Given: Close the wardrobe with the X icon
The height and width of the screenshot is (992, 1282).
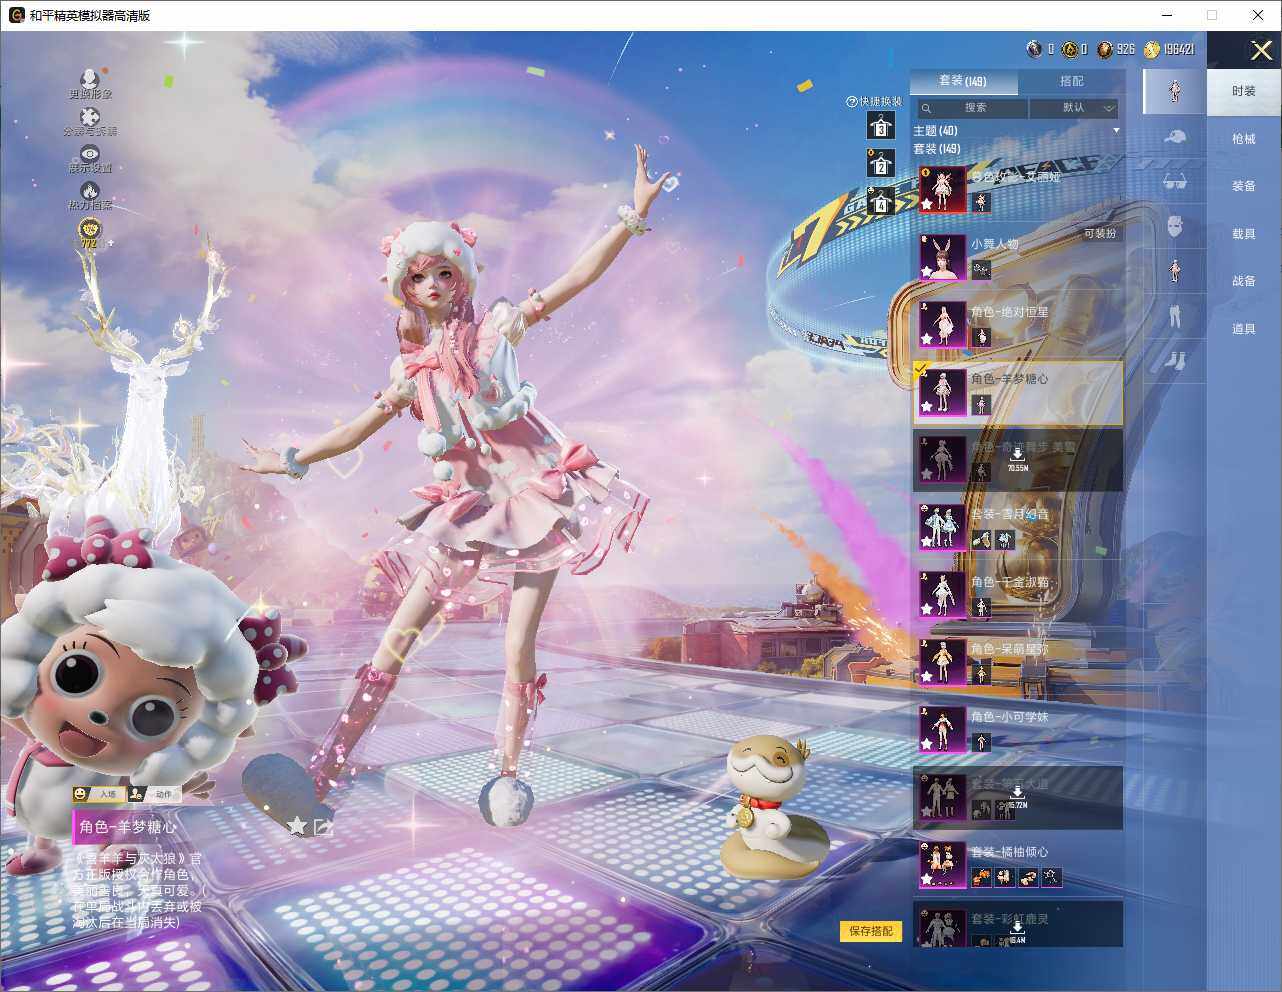Looking at the screenshot, I should coord(1261,50).
